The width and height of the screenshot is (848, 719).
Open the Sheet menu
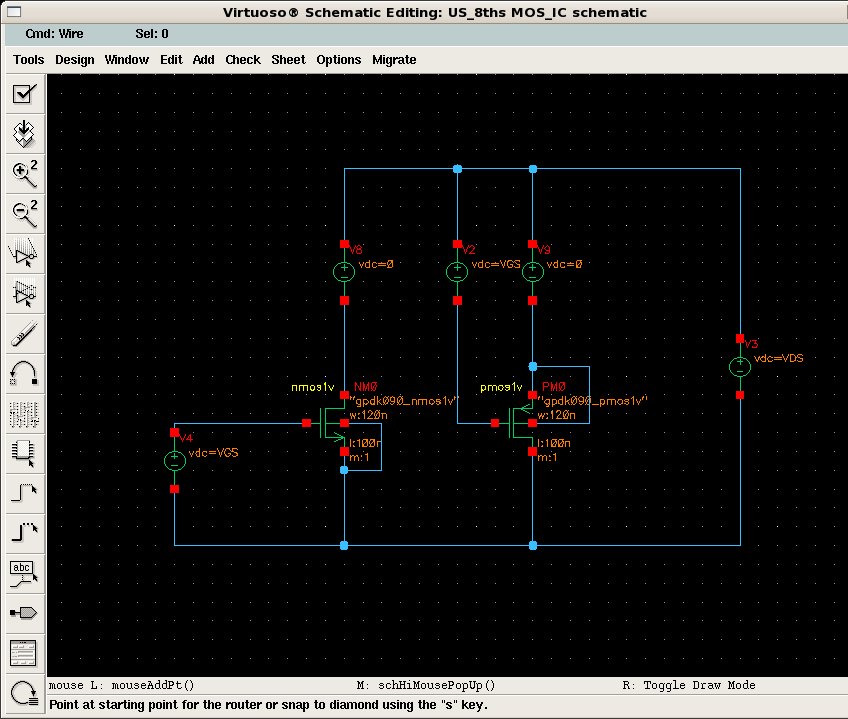288,60
